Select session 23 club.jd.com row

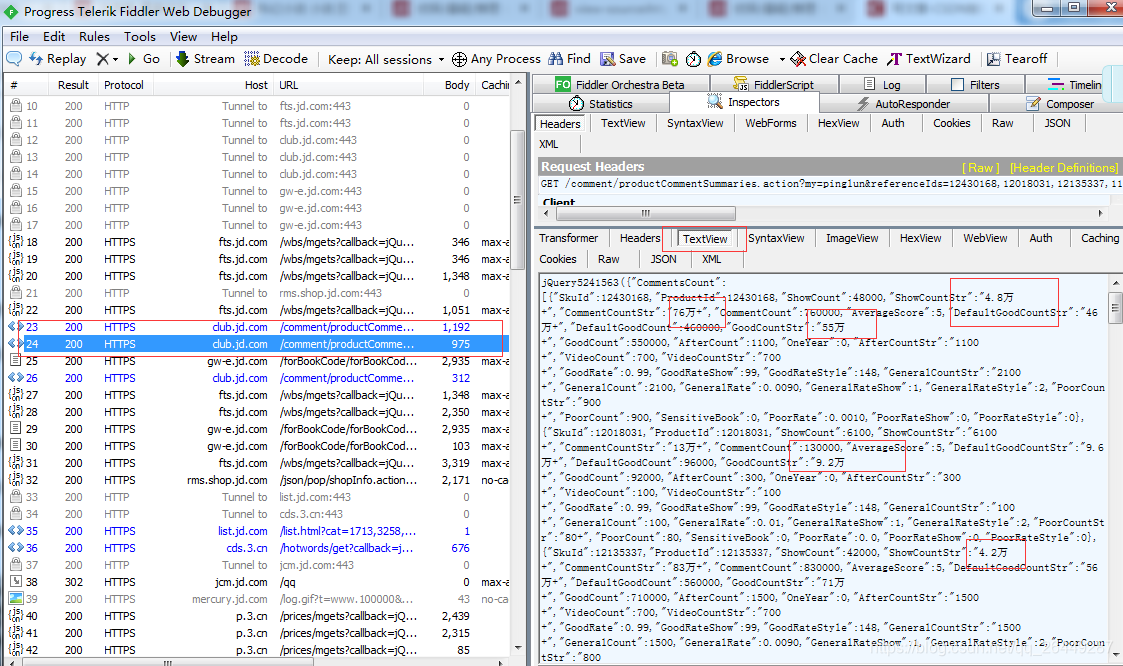(256, 327)
